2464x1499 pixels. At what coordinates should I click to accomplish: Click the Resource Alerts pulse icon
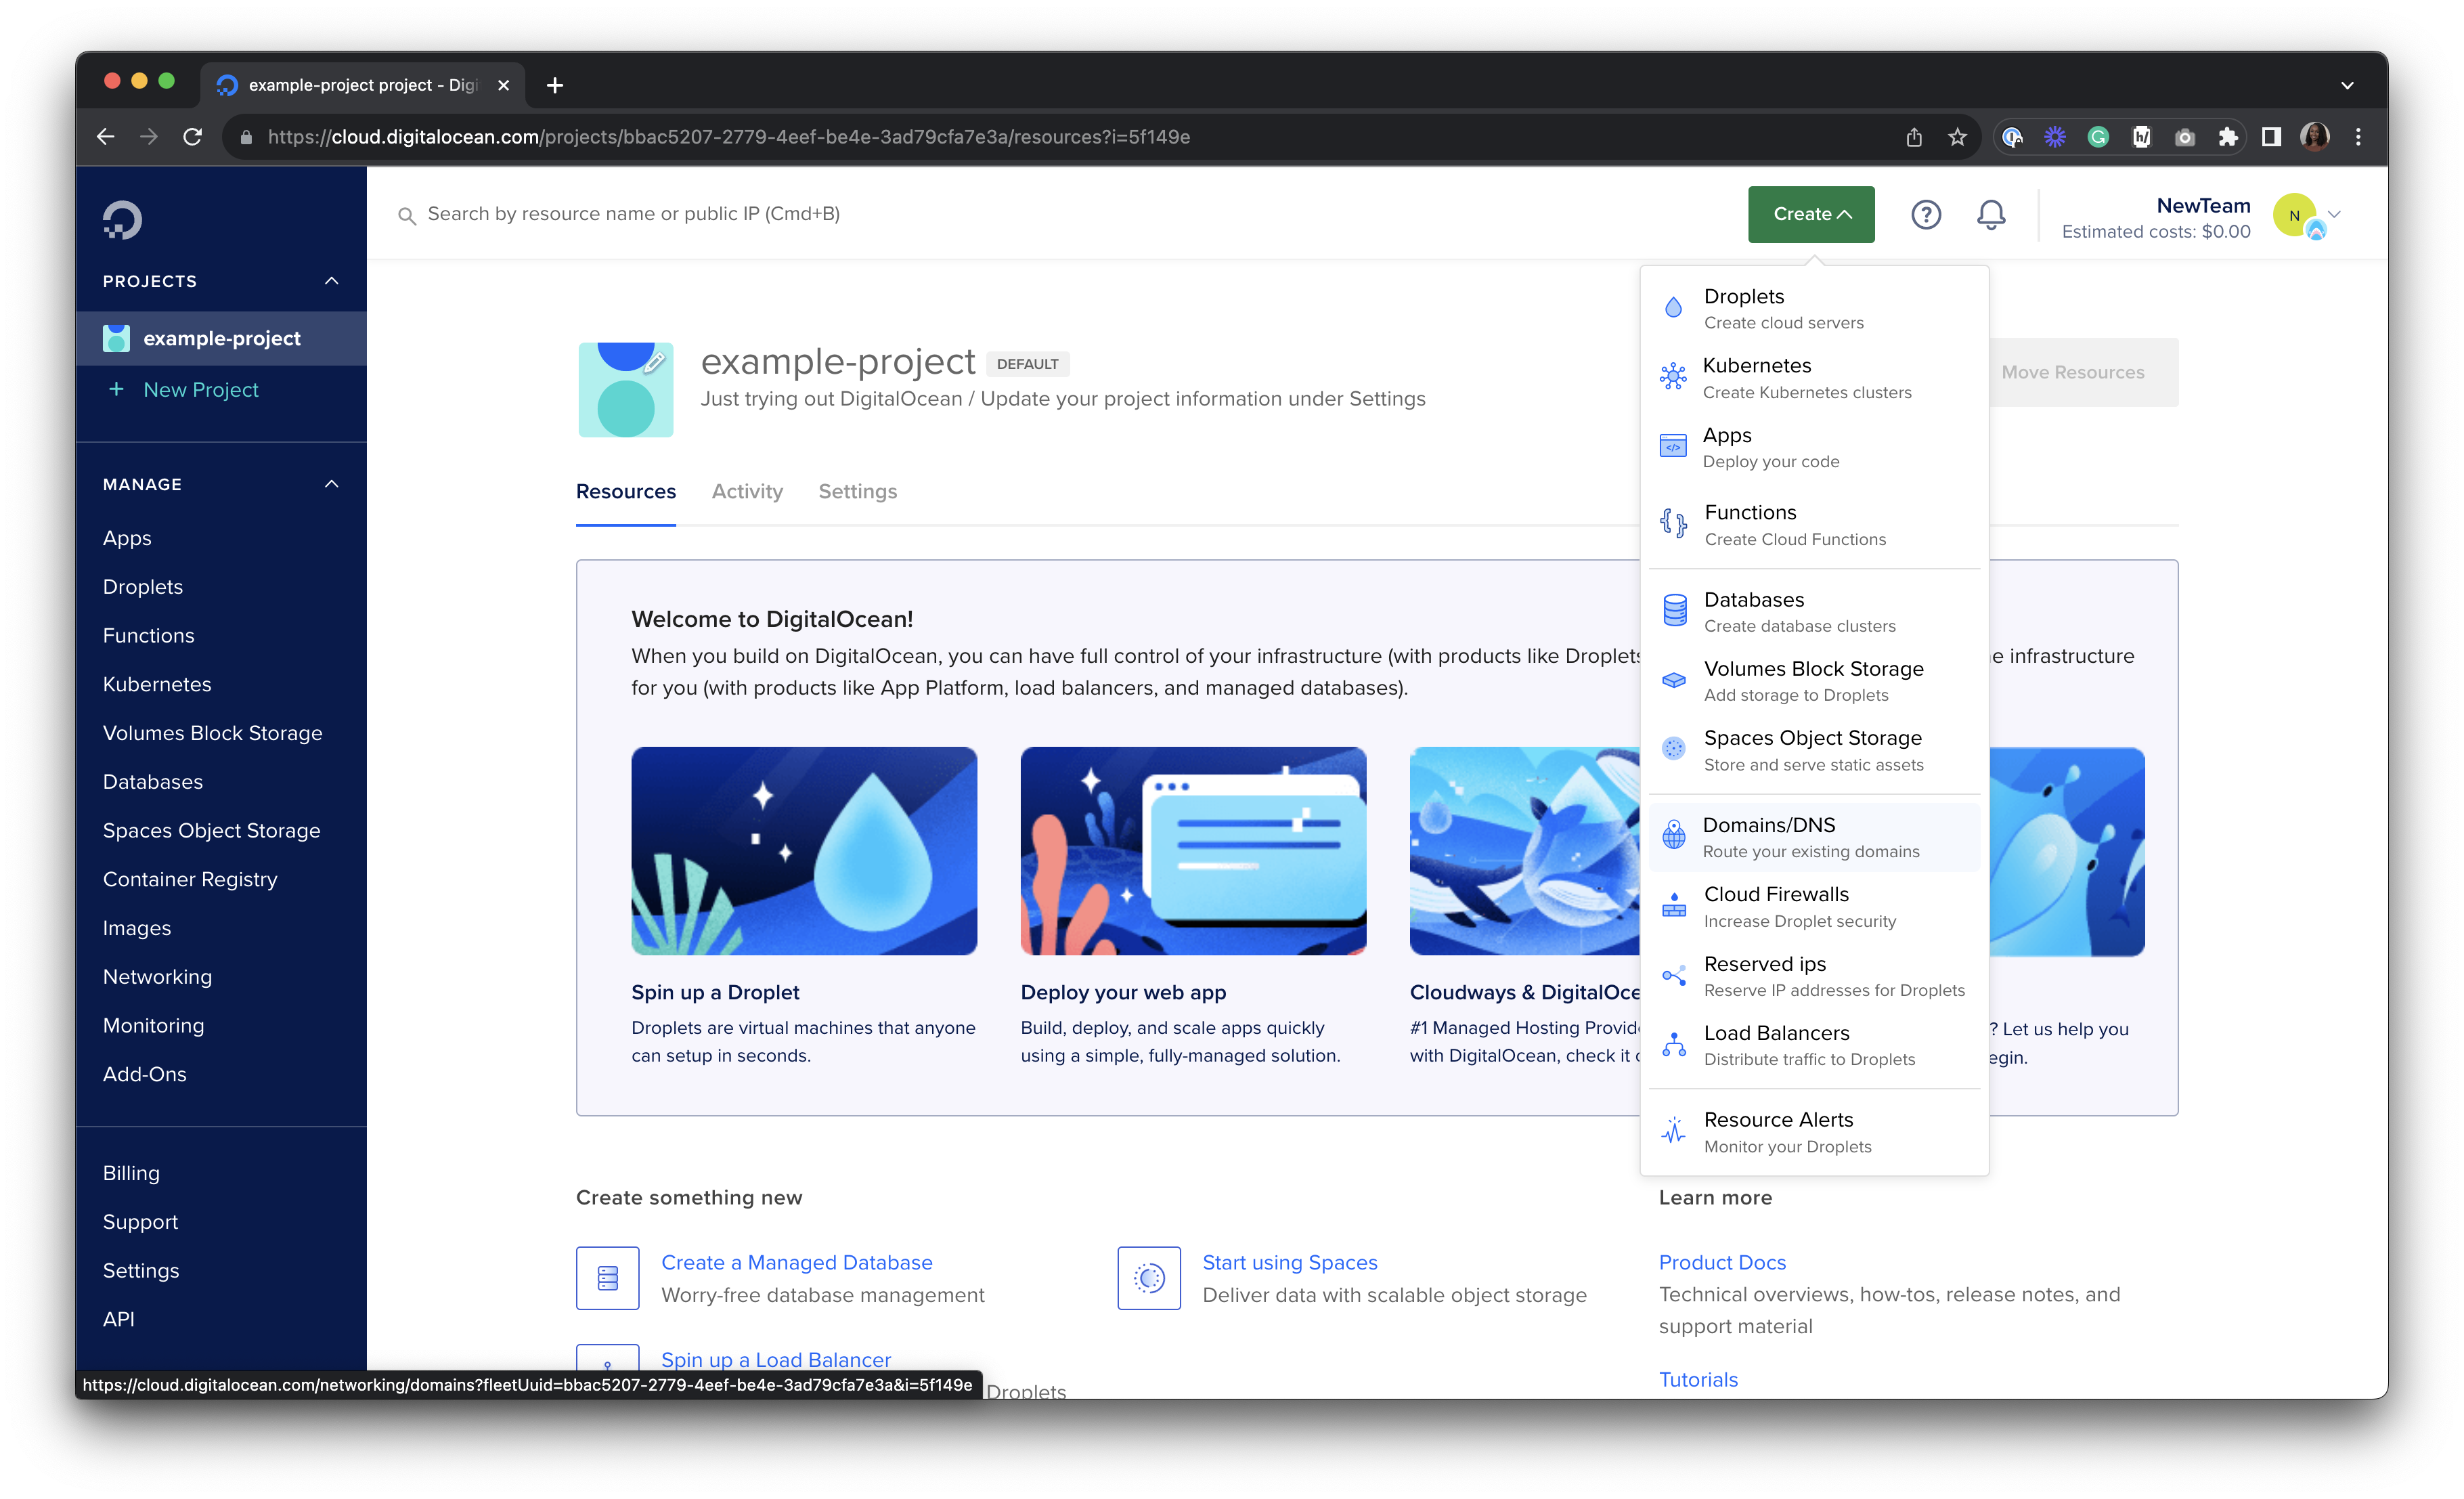tap(1674, 1131)
